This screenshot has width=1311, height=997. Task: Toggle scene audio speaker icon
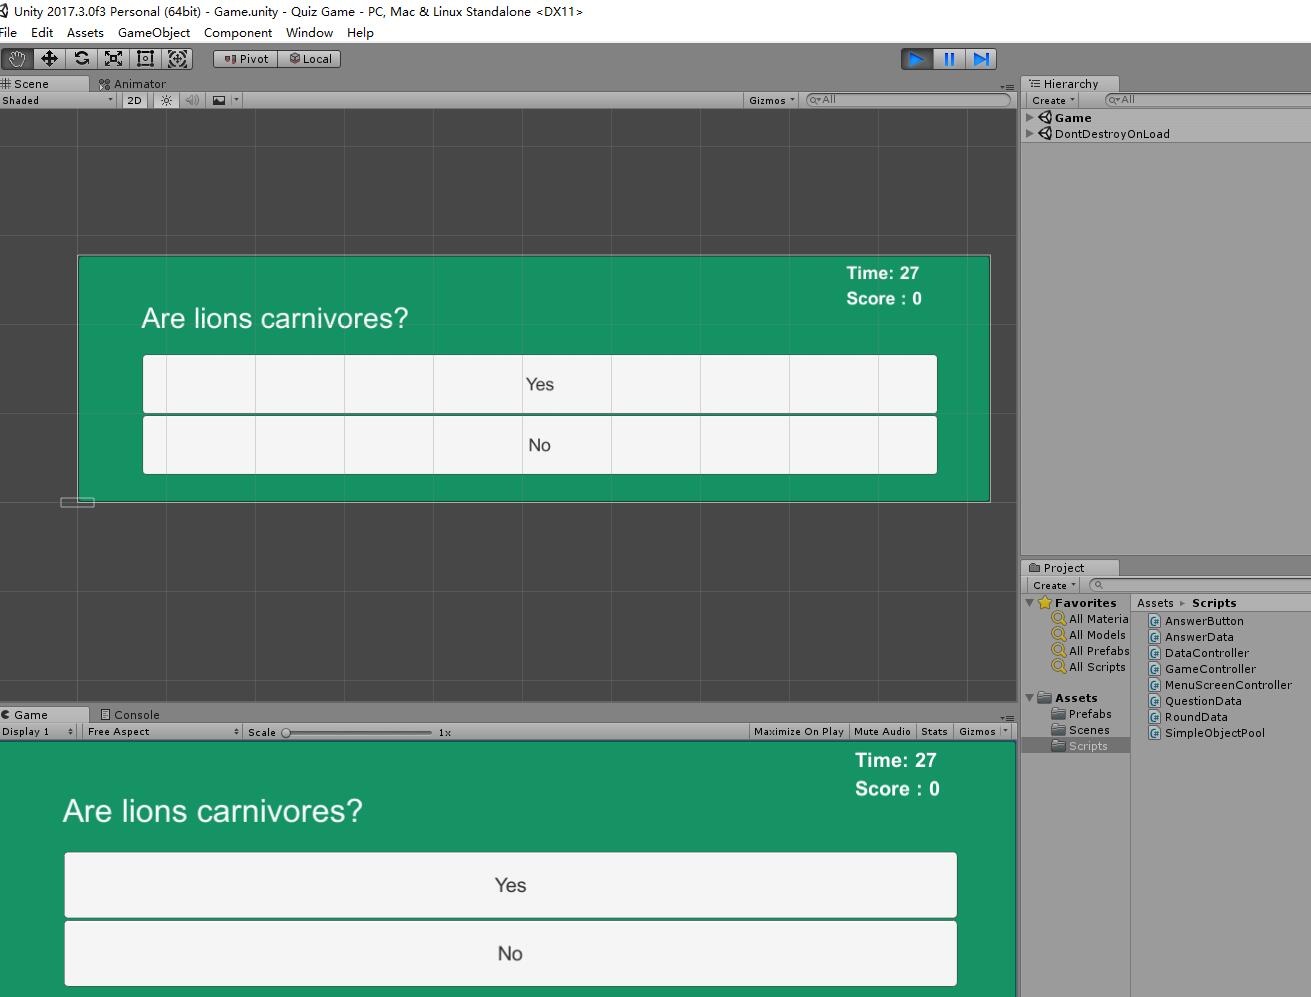coord(192,100)
